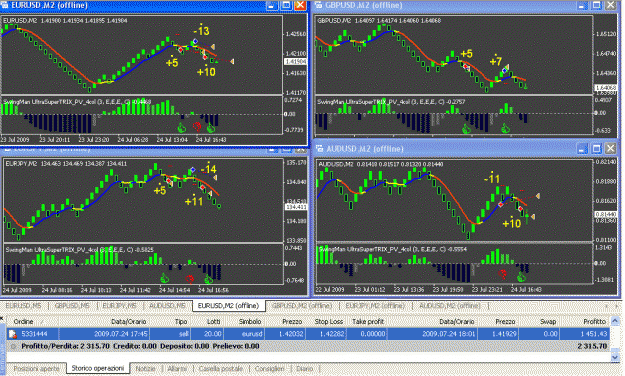Maximize the AUDUSD,M2 chart window
This screenshot has width=625, height=376.
[x=596, y=149]
